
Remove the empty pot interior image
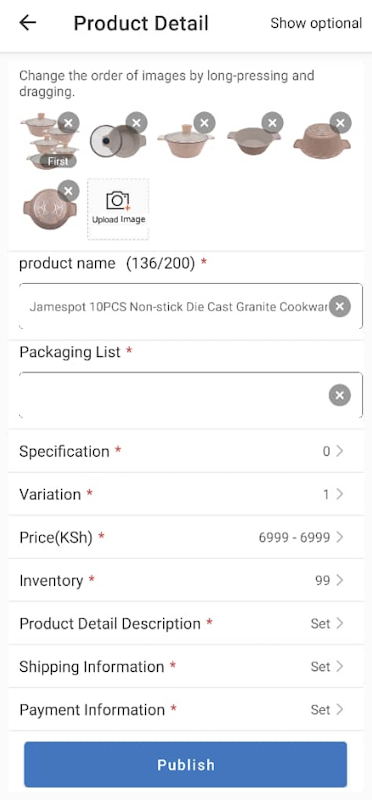272,122
